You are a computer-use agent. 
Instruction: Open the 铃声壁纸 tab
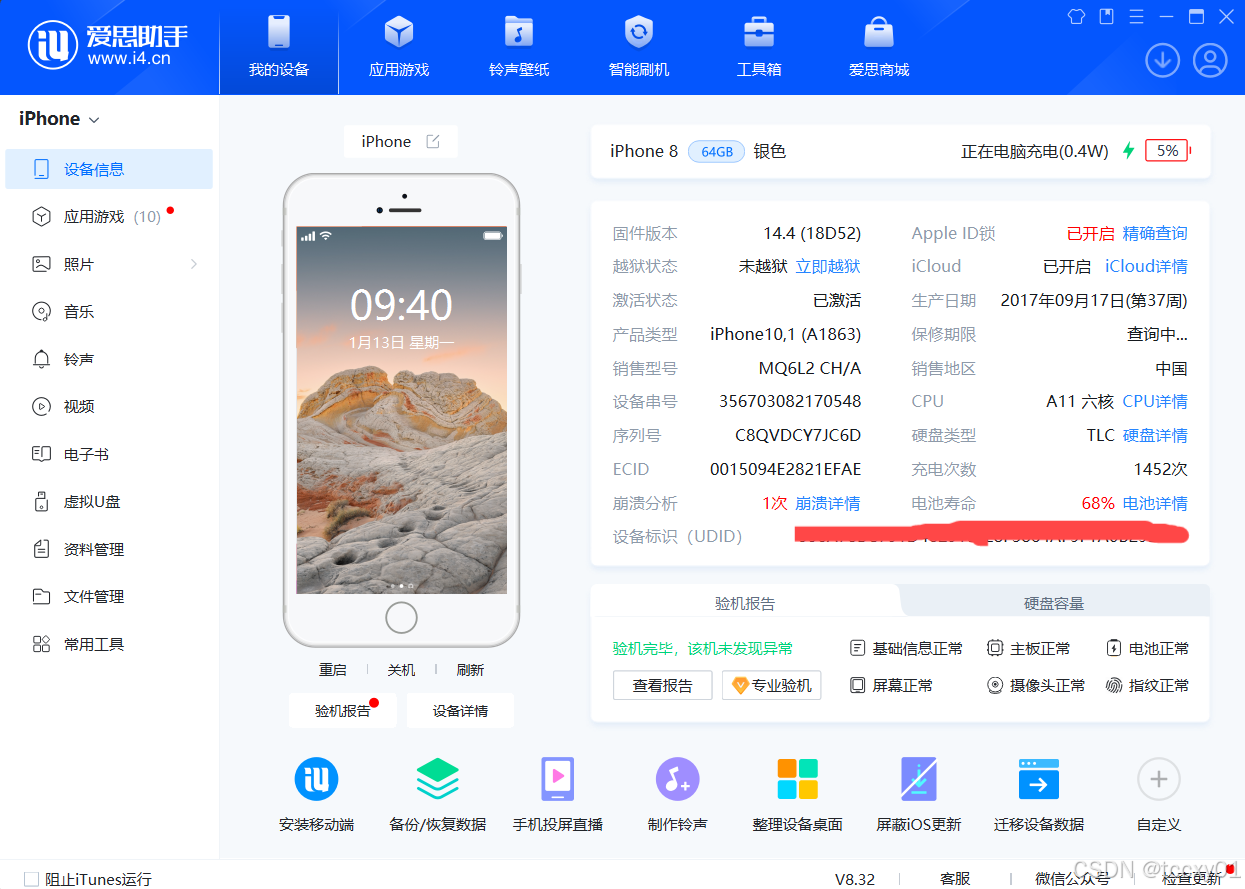[519, 47]
